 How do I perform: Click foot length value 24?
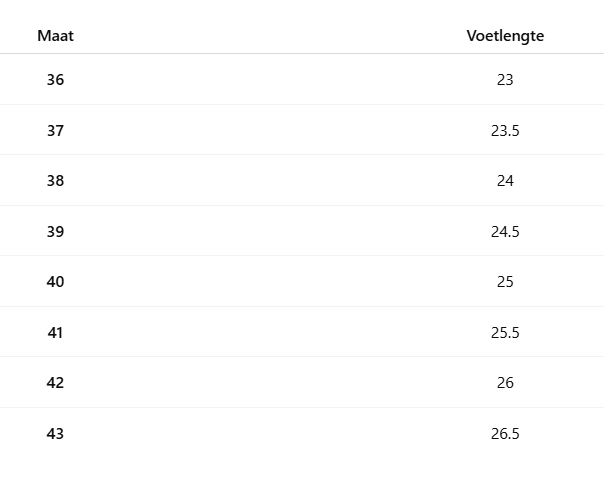(x=505, y=181)
